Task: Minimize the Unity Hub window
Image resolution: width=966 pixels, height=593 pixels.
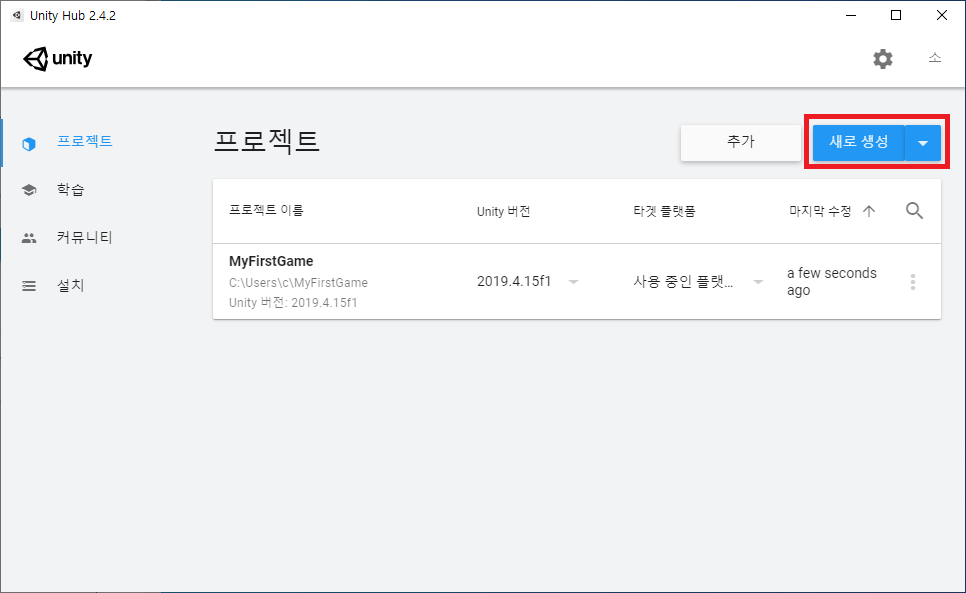Action: pos(851,15)
